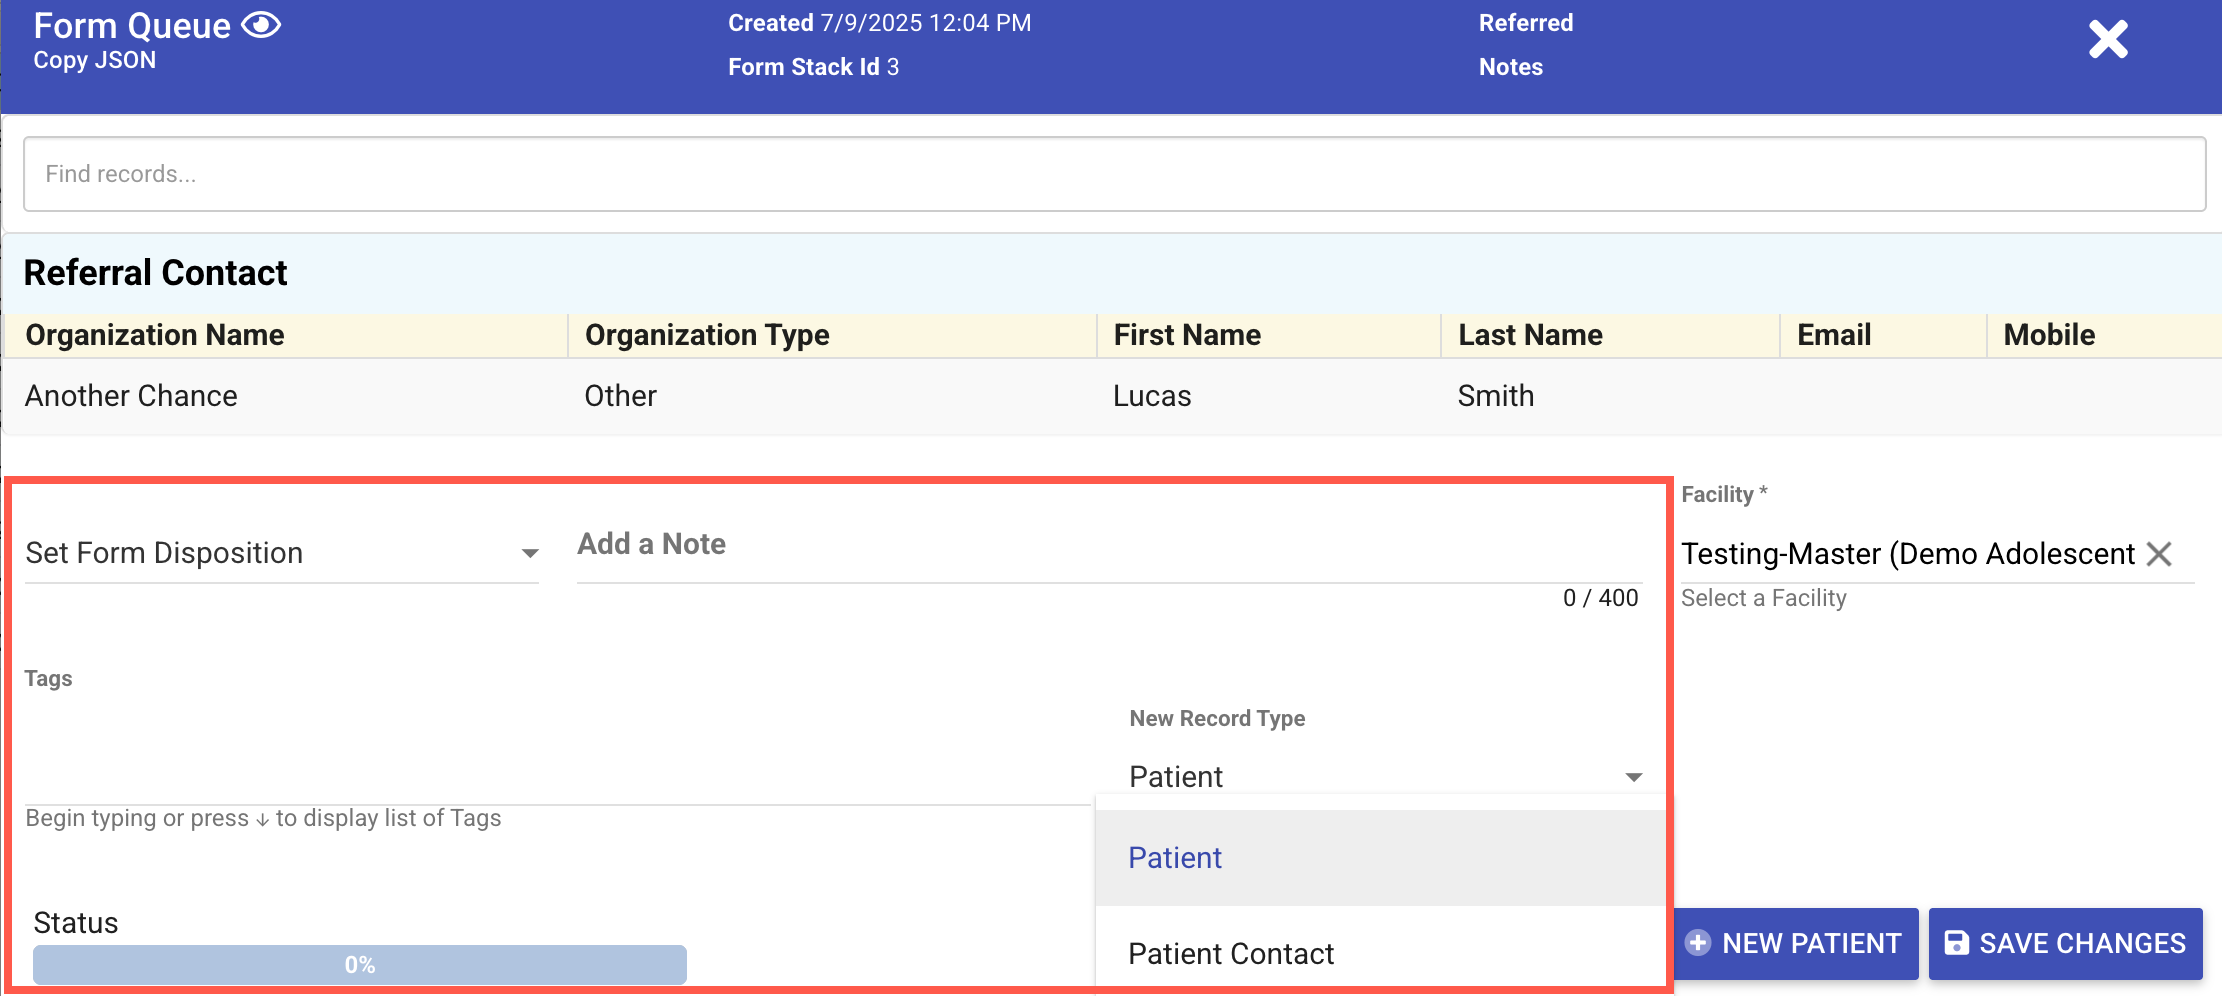Click the plus icon on New Patient
The height and width of the screenshot is (996, 2222).
[1698, 943]
